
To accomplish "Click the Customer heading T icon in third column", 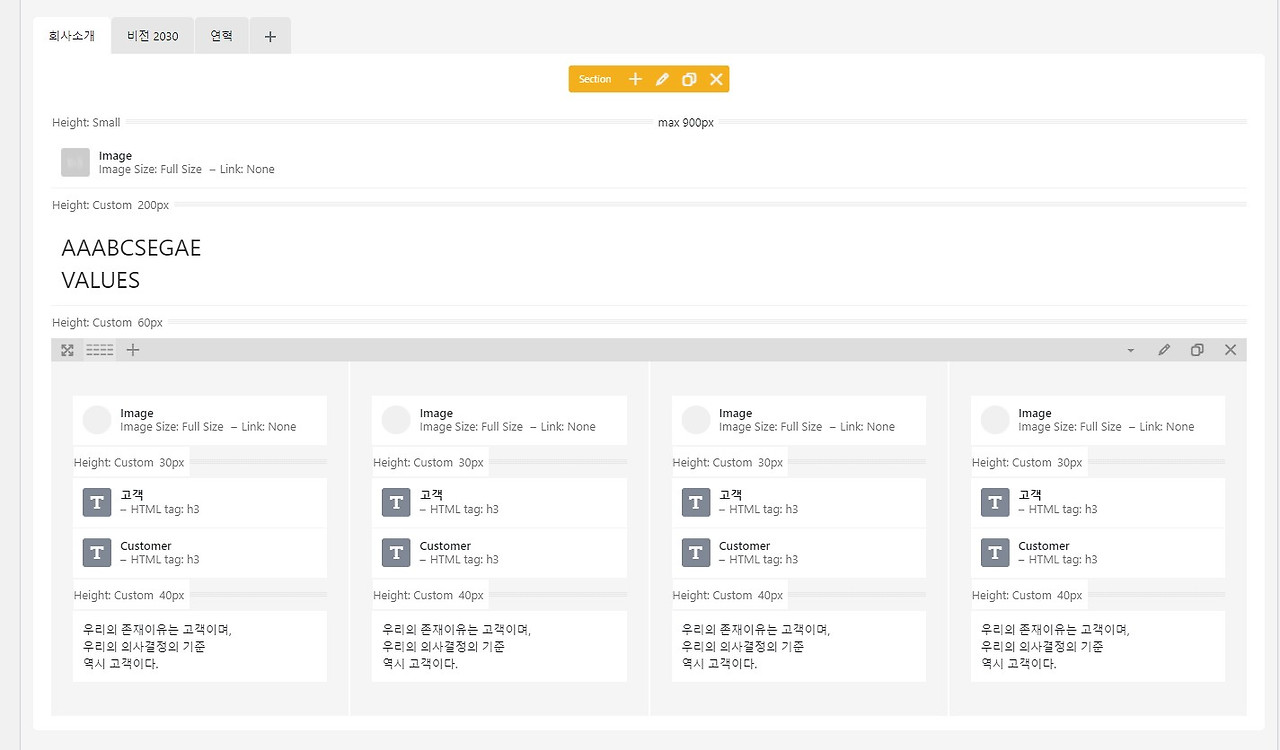I will tap(696, 553).
